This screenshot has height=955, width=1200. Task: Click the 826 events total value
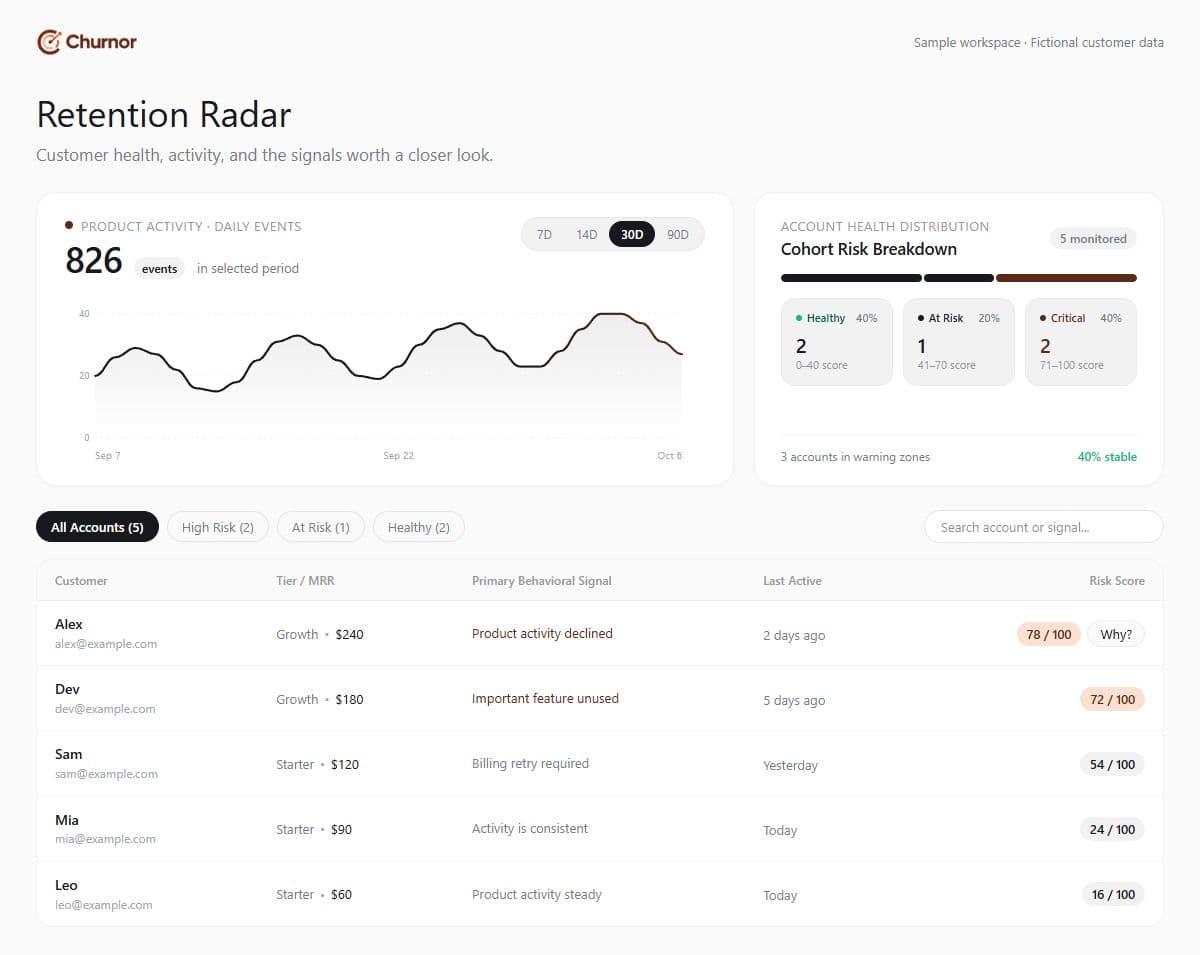click(94, 261)
